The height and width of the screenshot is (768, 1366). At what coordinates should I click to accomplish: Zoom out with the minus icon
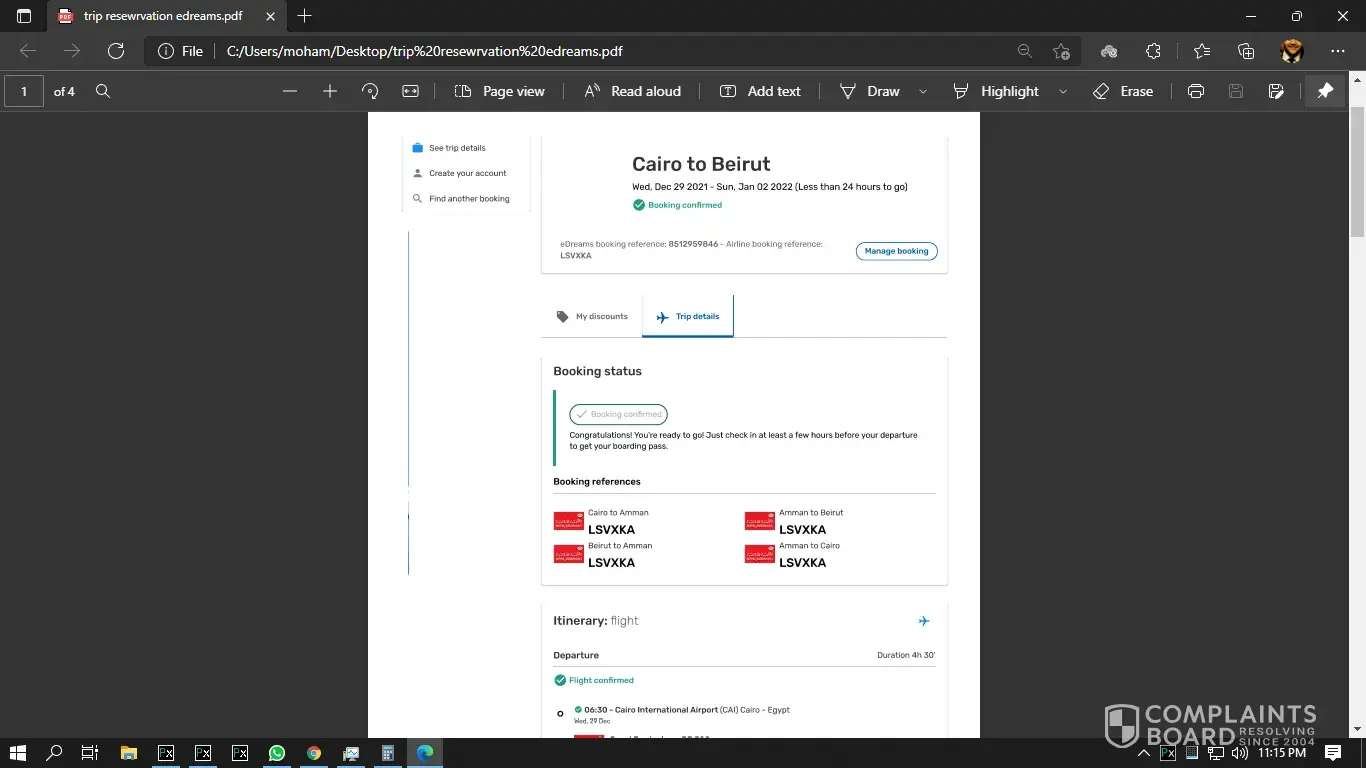[290, 91]
